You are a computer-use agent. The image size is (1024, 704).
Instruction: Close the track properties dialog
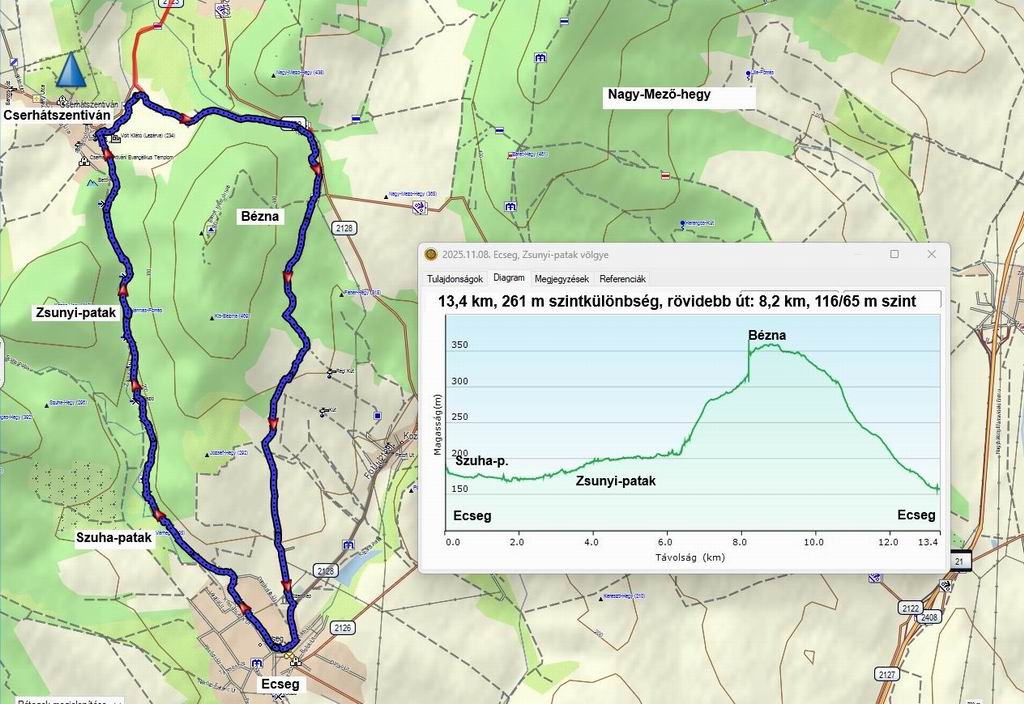(931, 254)
